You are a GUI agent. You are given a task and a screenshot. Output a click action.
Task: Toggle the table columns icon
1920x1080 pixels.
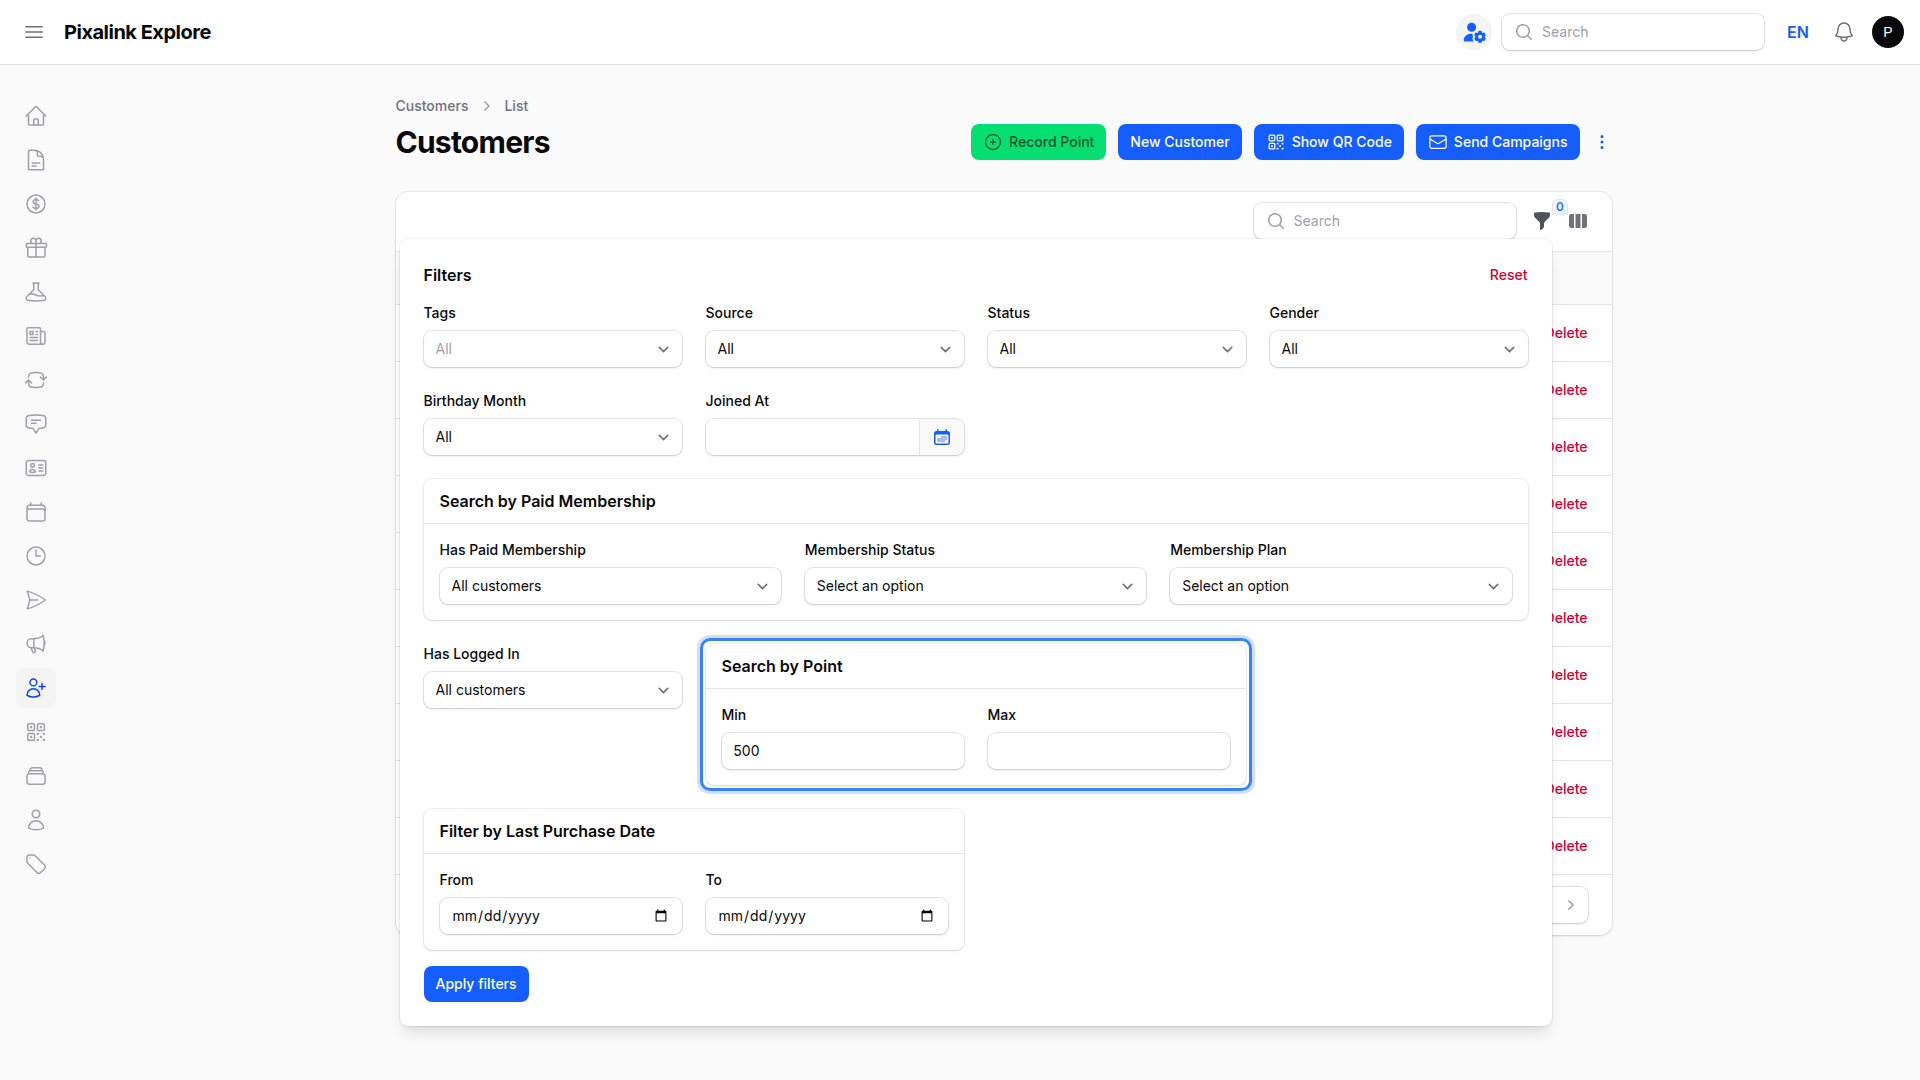1578,221
